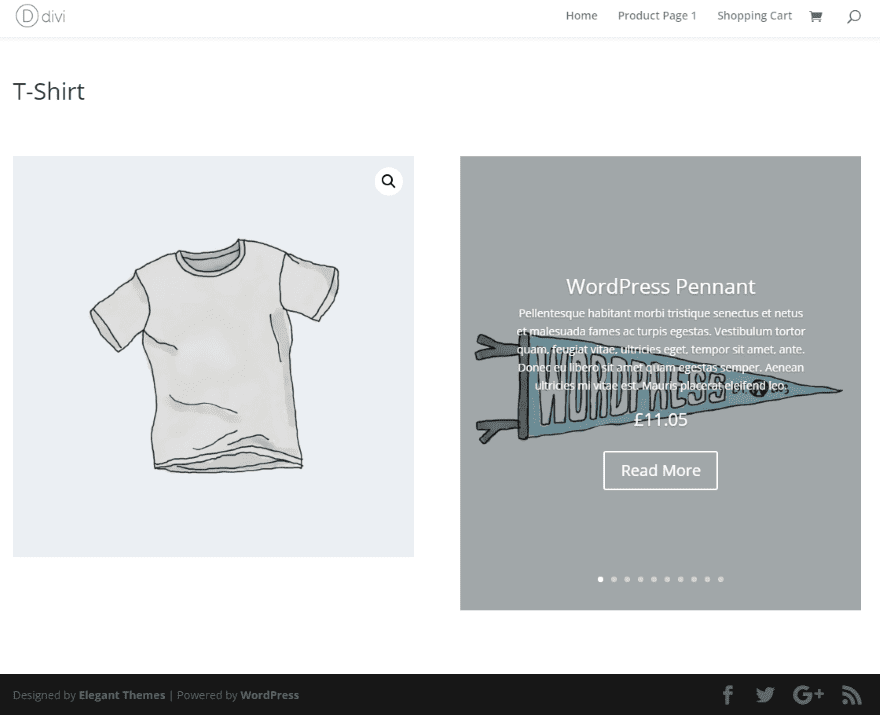Image resolution: width=880 pixels, height=715 pixels.
Task: Open the Twitter footer icon
Action: 765,695
